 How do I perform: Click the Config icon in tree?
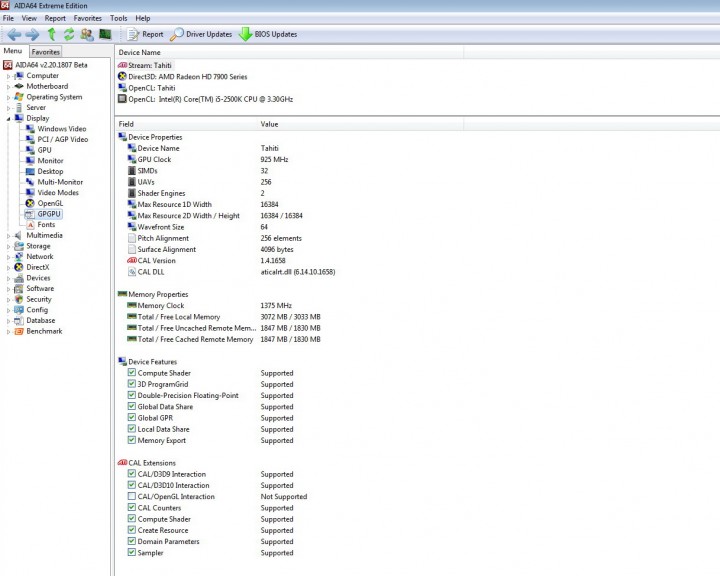[19, 310]
